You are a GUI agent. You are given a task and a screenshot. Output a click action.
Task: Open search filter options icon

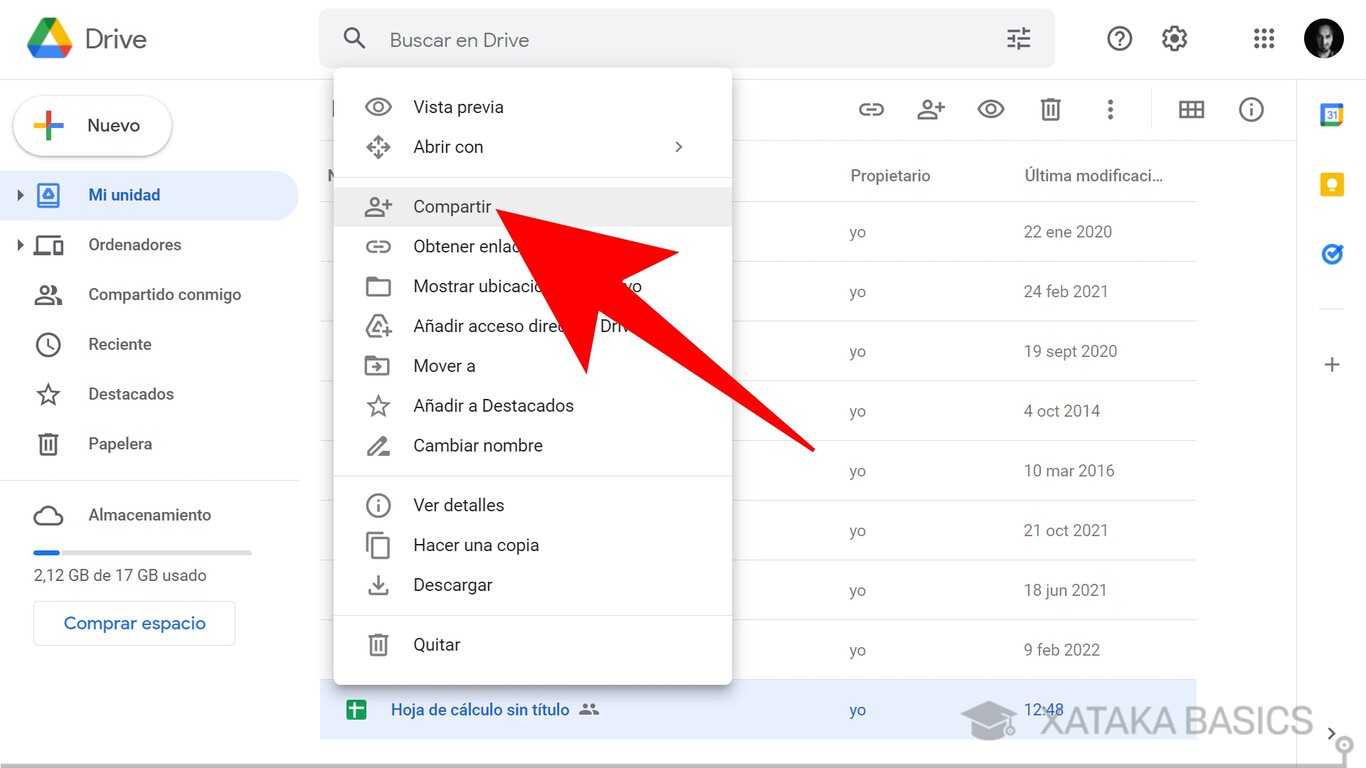pos(1018,39)
